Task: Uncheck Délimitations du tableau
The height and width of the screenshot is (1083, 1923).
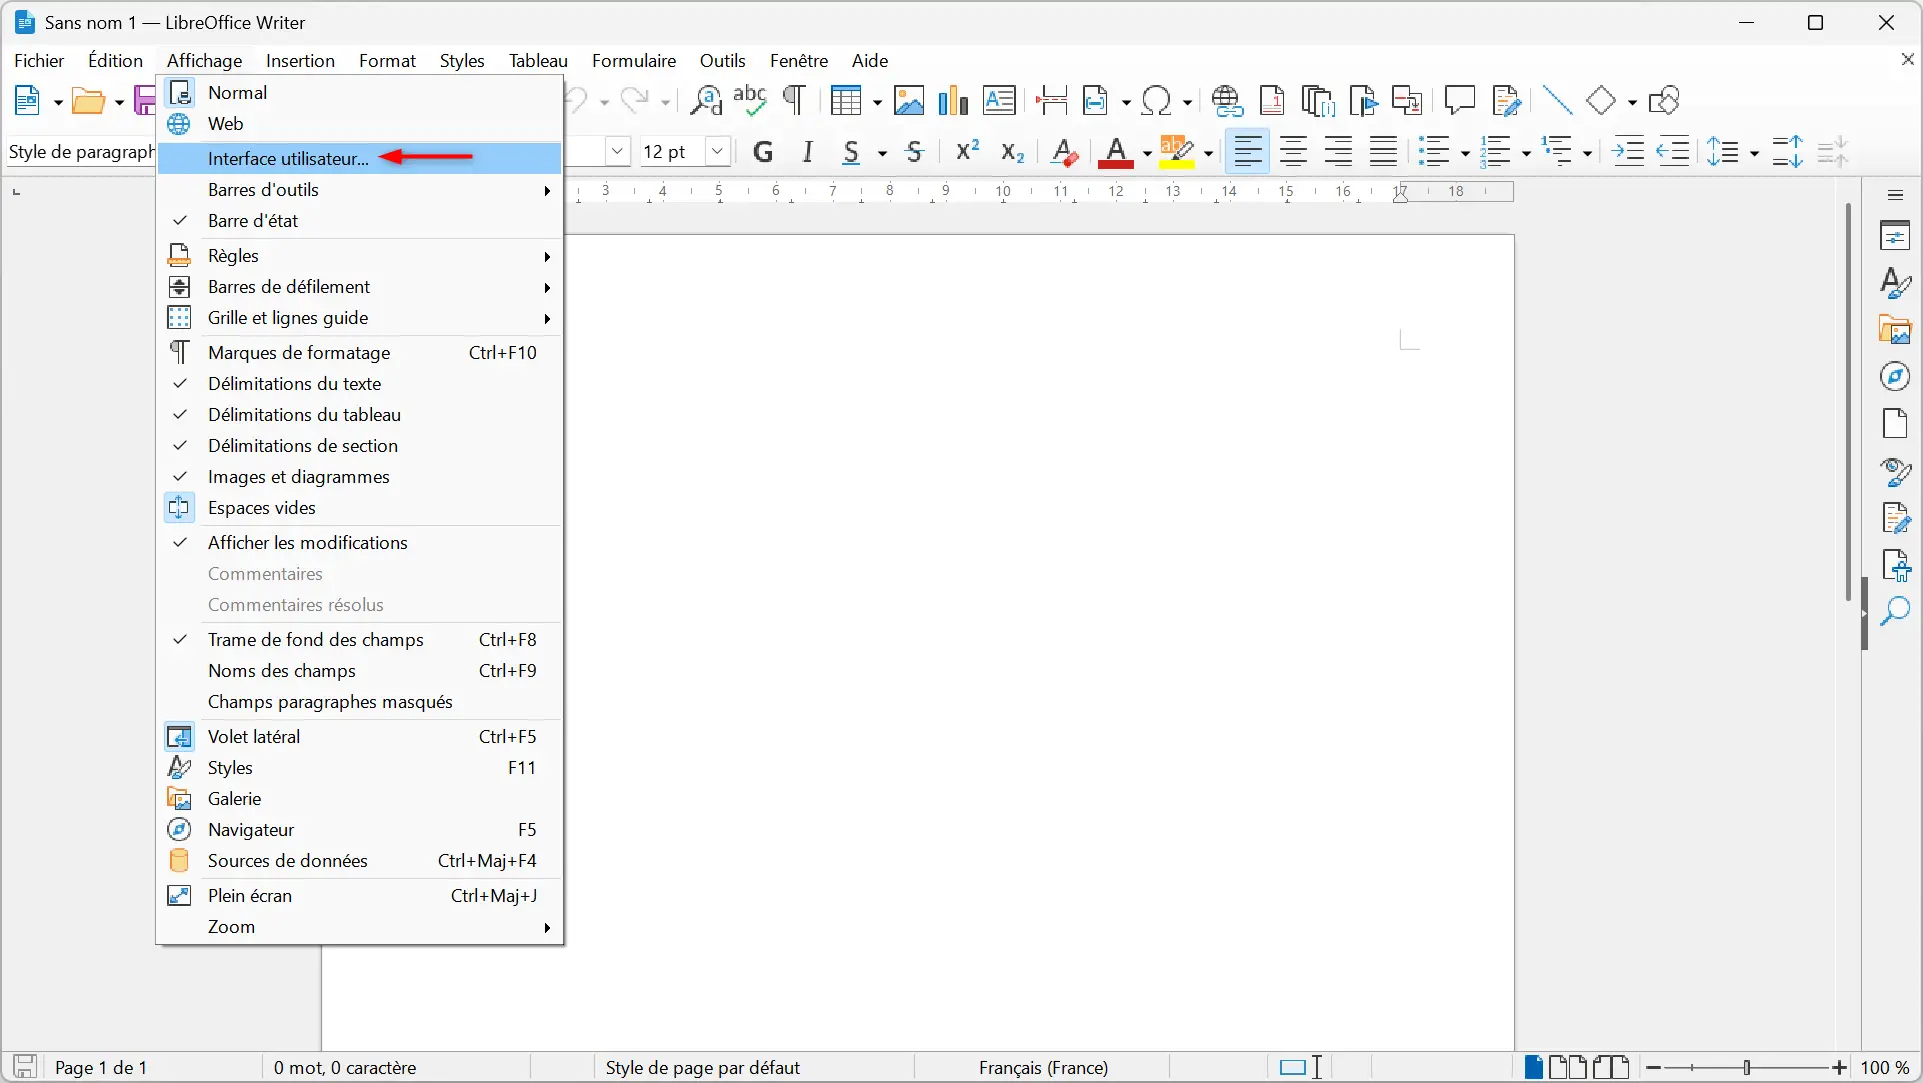Action: [x=360, y=415]
